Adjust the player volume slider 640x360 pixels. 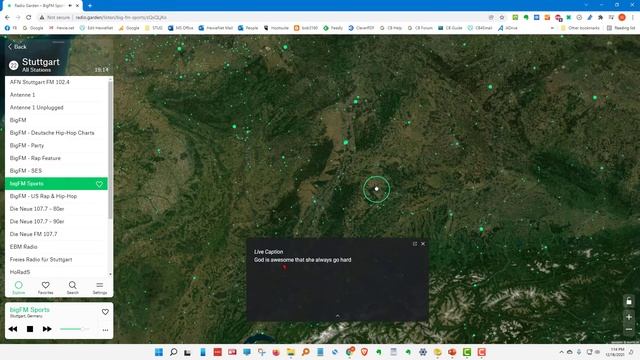coord(74,329)
